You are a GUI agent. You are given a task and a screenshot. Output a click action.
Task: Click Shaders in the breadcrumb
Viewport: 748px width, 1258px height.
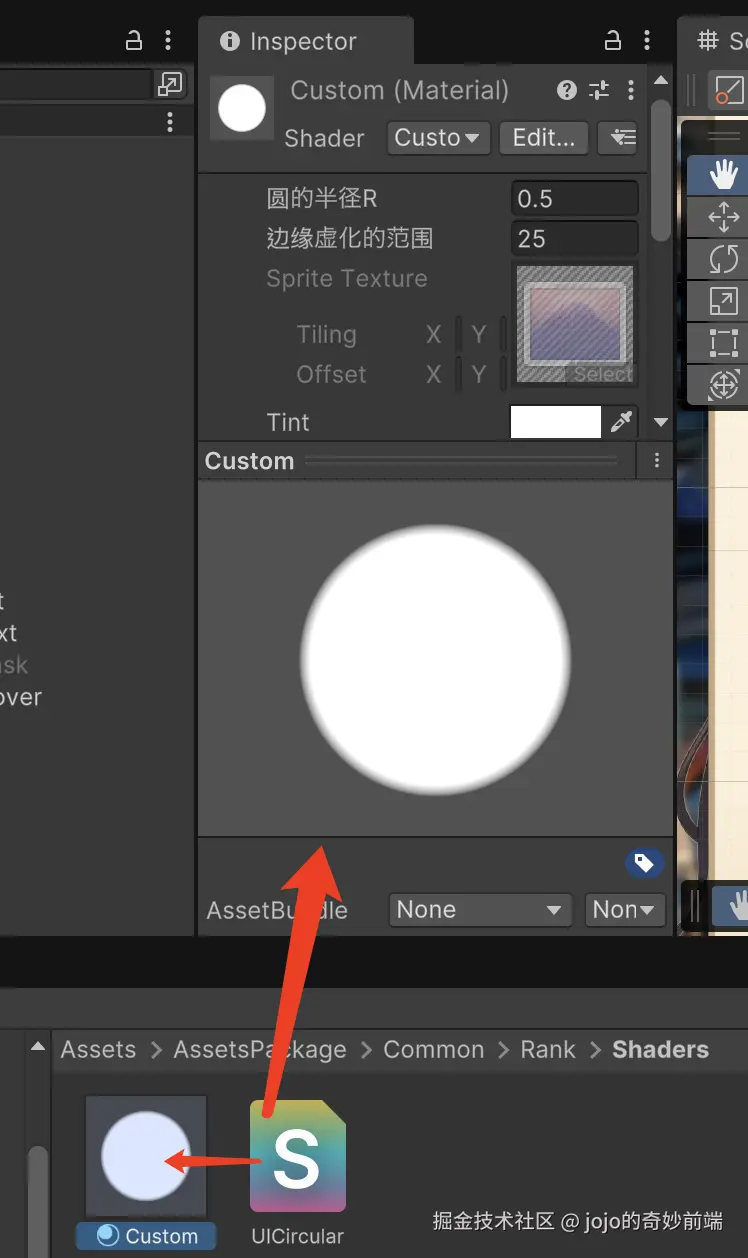coord(660,1050)
